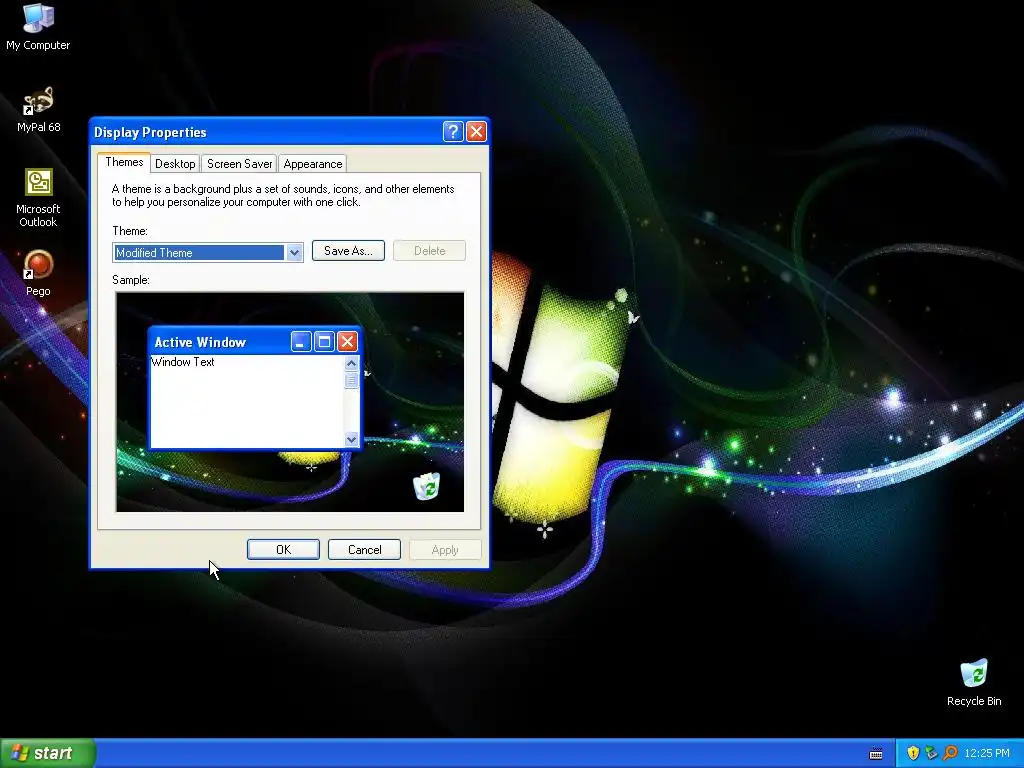Switch to the Themes tab
This screenshot has width=1024, height=768.
124,162
